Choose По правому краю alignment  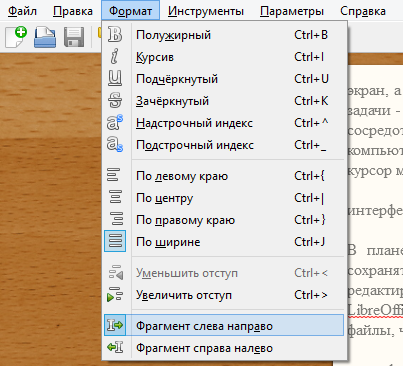(x=224, y=219)
